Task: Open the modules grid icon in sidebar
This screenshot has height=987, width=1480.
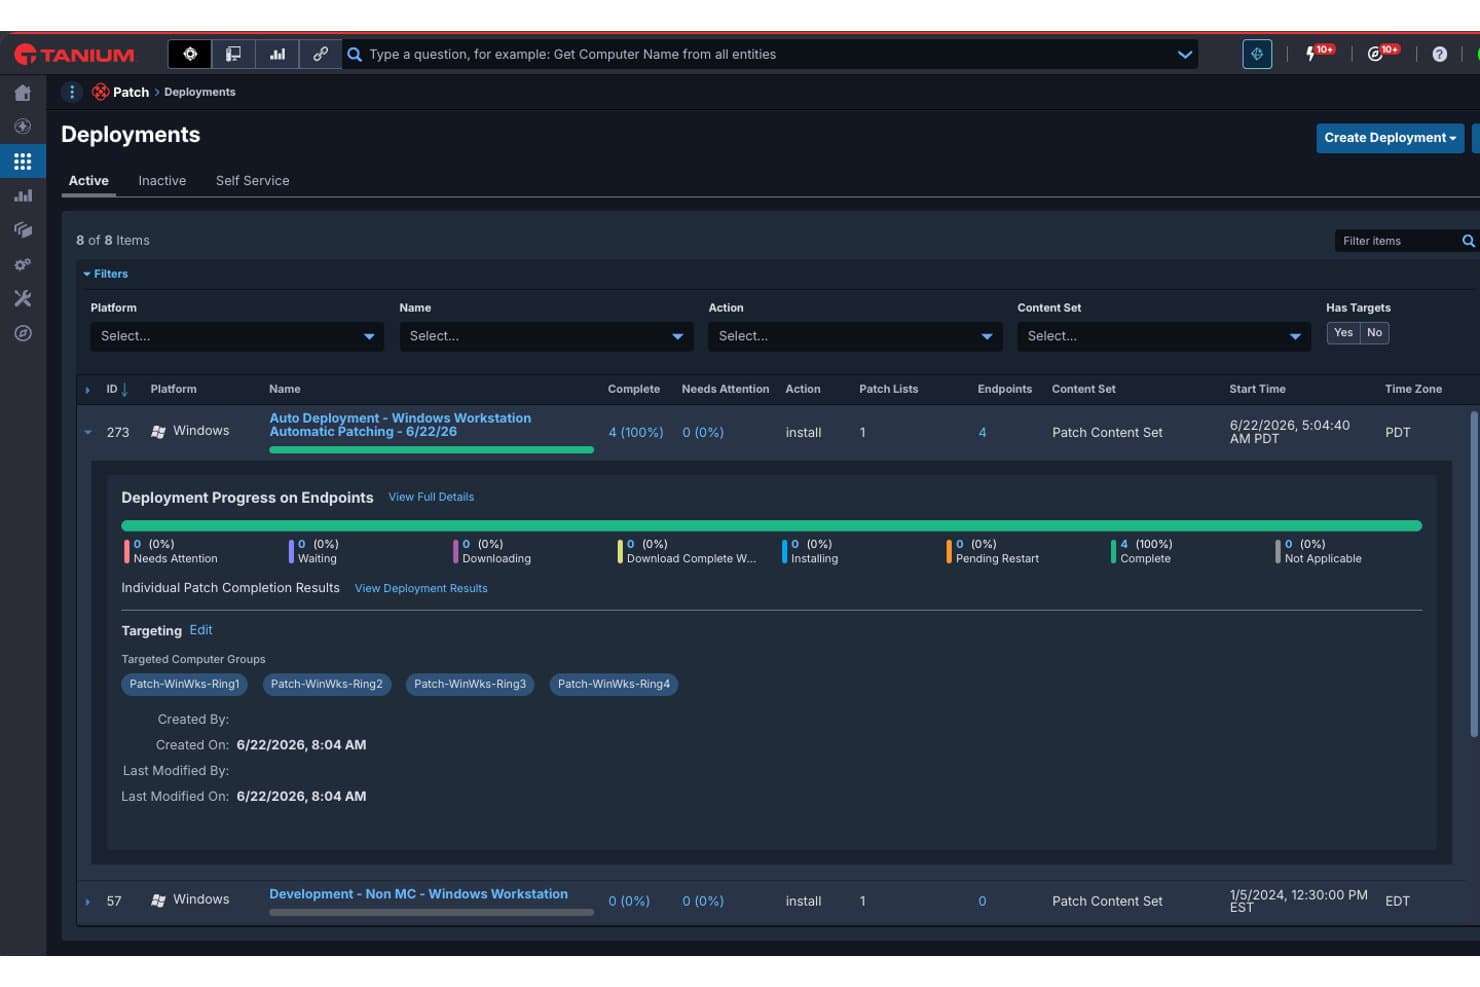Action: pyautogui.click(x=23, y=161)
